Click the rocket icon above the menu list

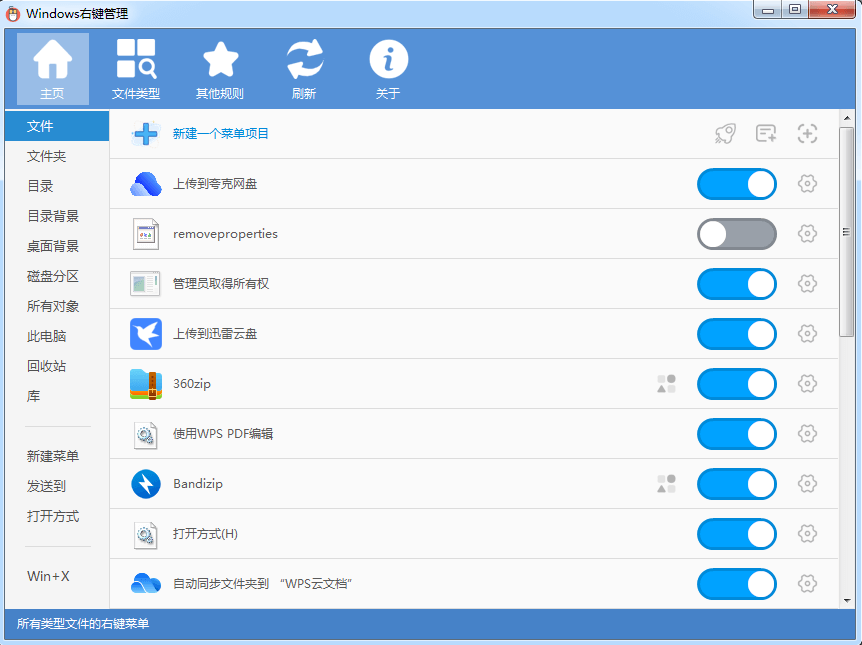click(x=724, y=133)
